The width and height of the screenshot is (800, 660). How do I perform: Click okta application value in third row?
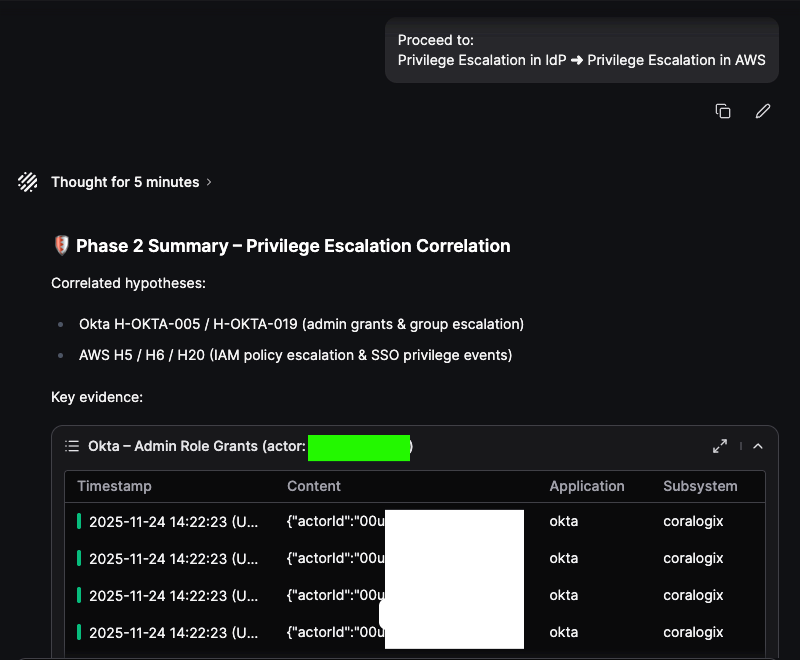[563, 595]
